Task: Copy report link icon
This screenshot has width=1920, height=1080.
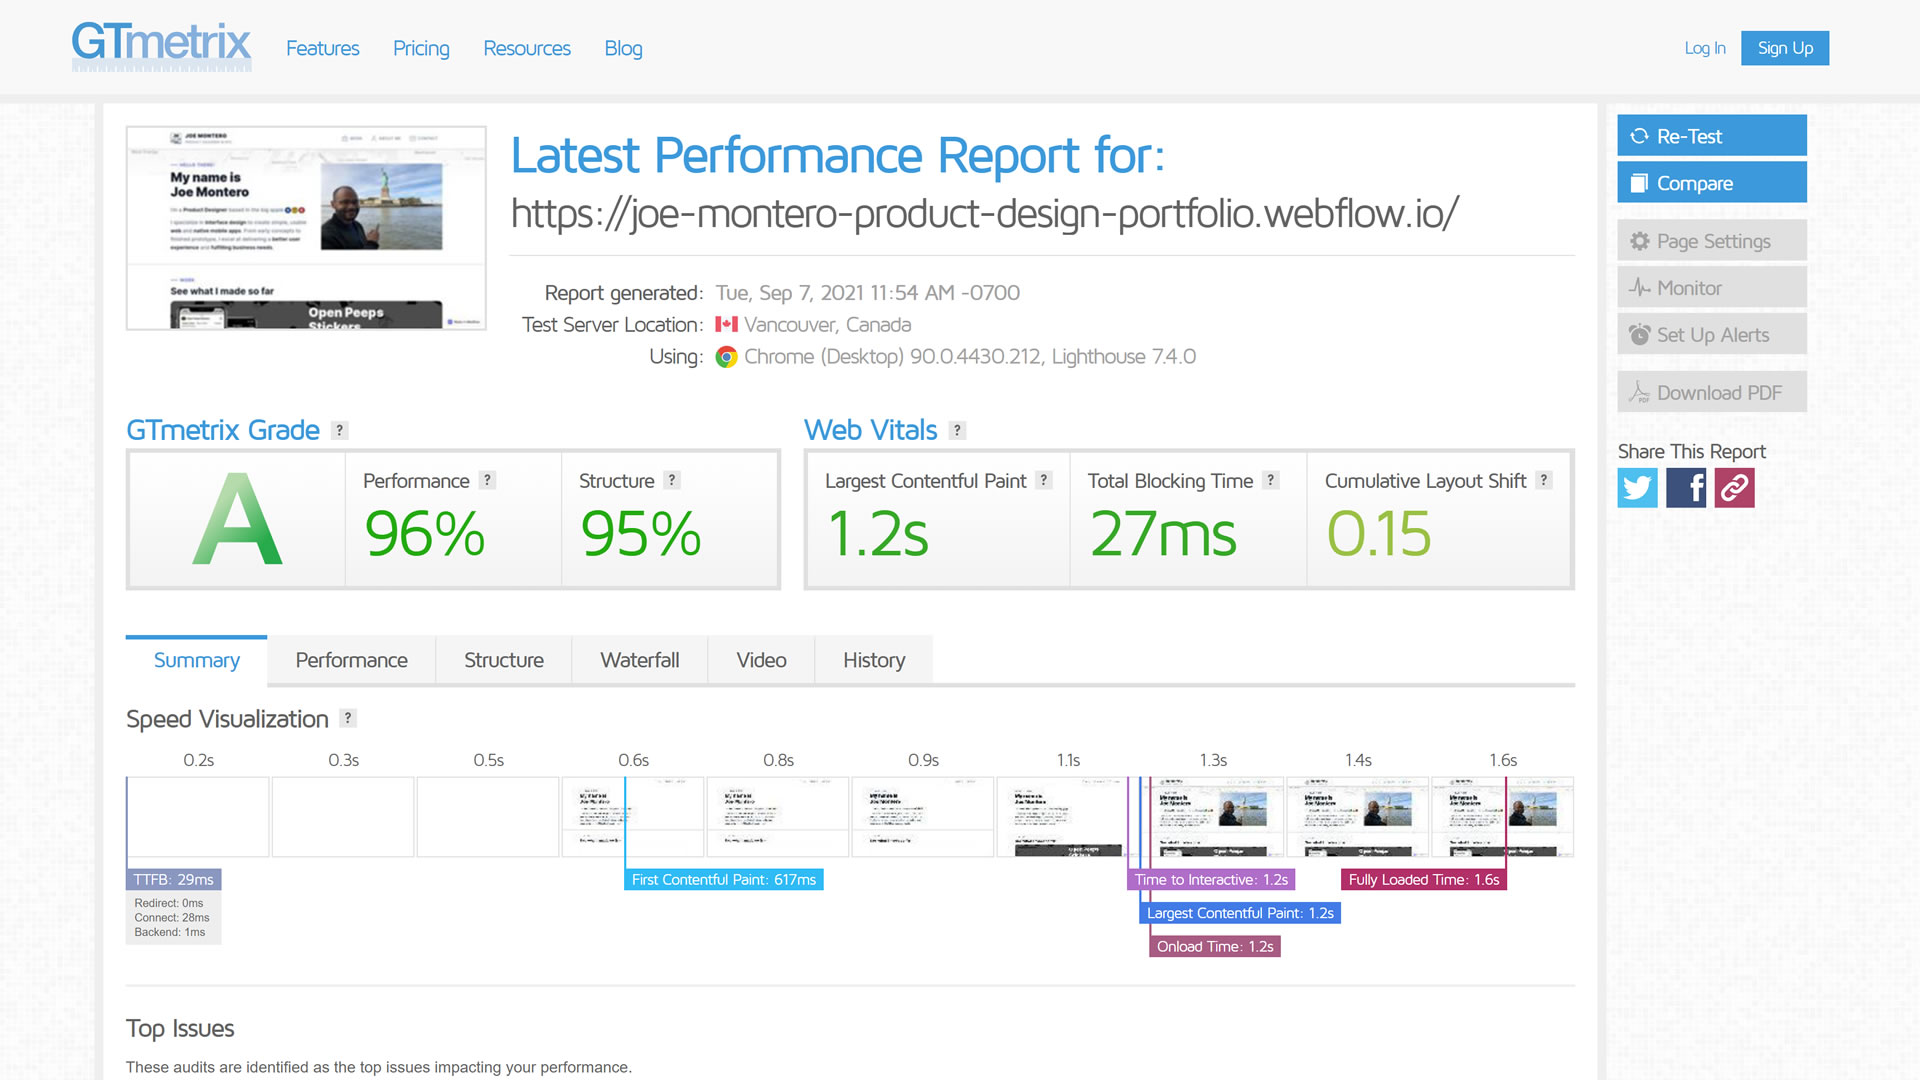Action: (1735, 488)
